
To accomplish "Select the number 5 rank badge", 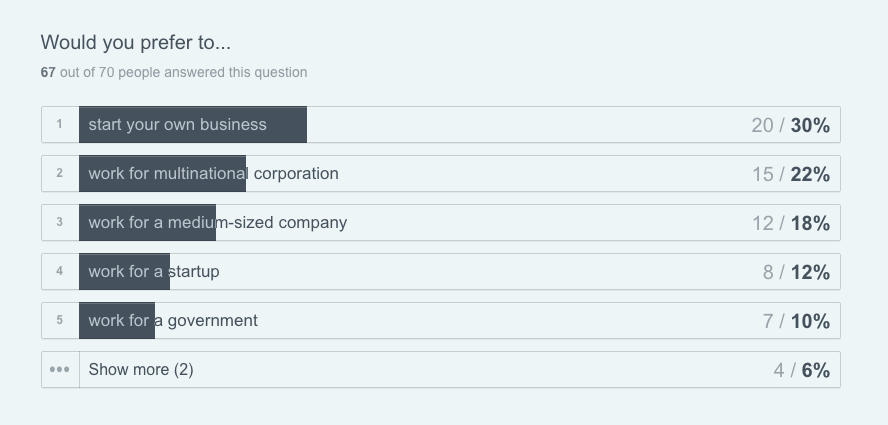I will [x=60, y=321].
